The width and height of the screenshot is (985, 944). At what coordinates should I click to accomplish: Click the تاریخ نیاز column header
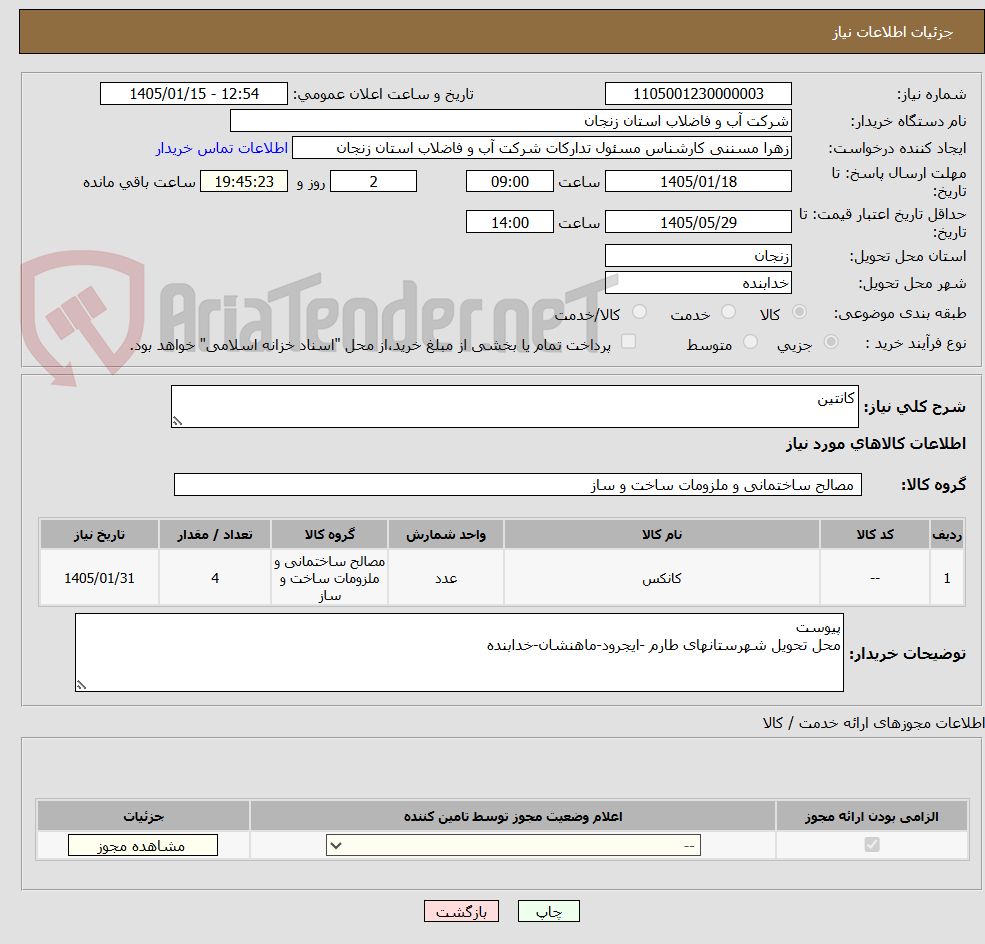tap(99, 534)
